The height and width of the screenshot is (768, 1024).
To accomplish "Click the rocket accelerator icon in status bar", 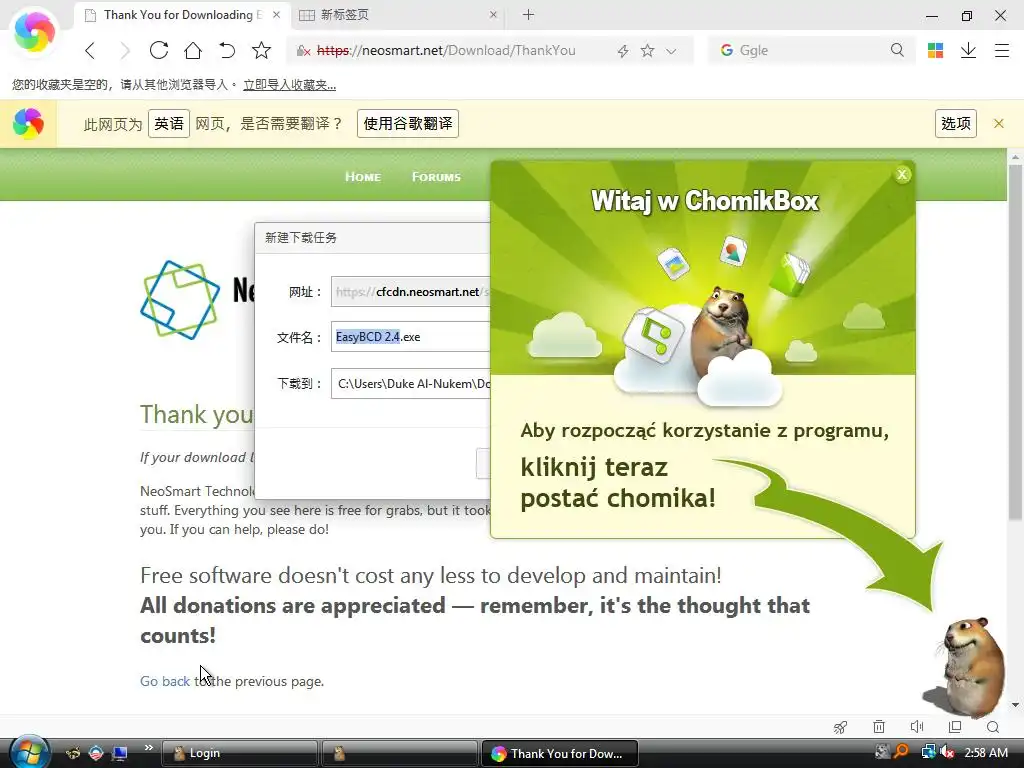I will [x=840, y=727].
